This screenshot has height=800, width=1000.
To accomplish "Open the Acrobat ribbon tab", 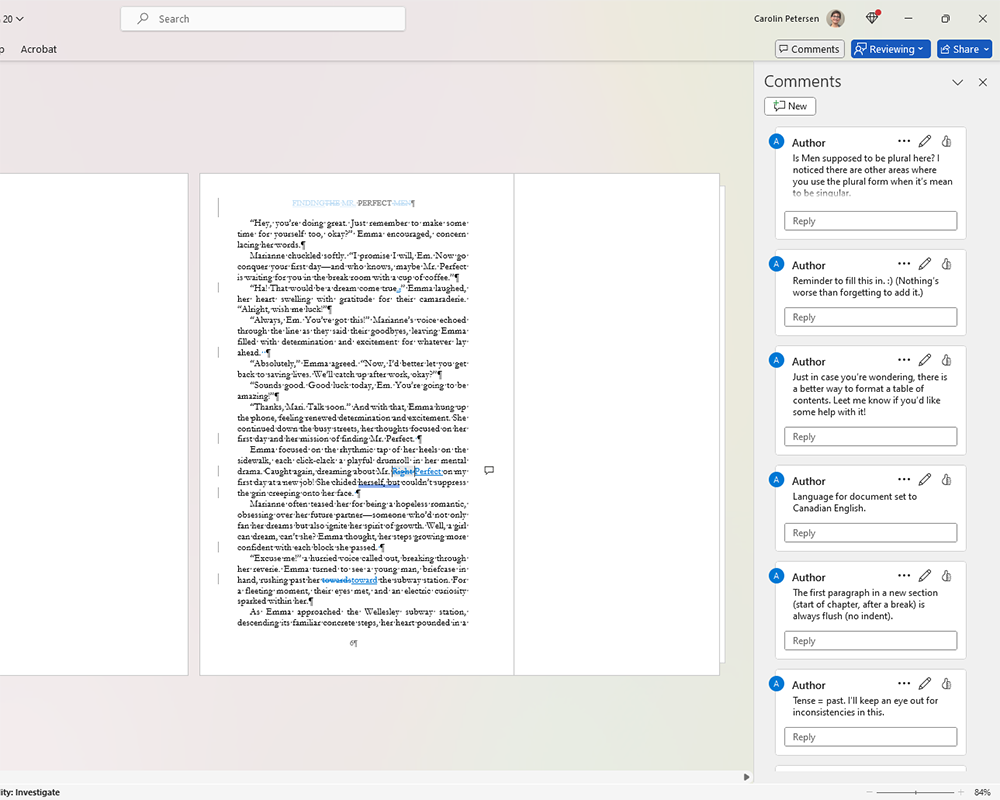I will (x=38, y=49).
